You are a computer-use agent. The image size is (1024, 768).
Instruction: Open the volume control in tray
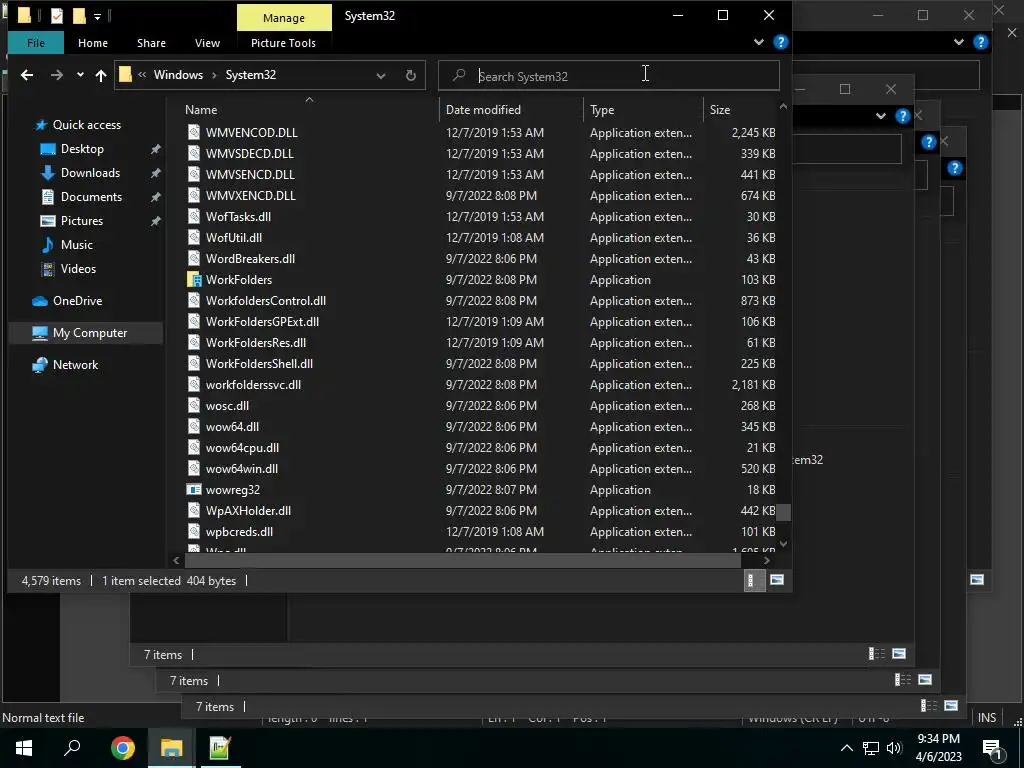(894, 748)
